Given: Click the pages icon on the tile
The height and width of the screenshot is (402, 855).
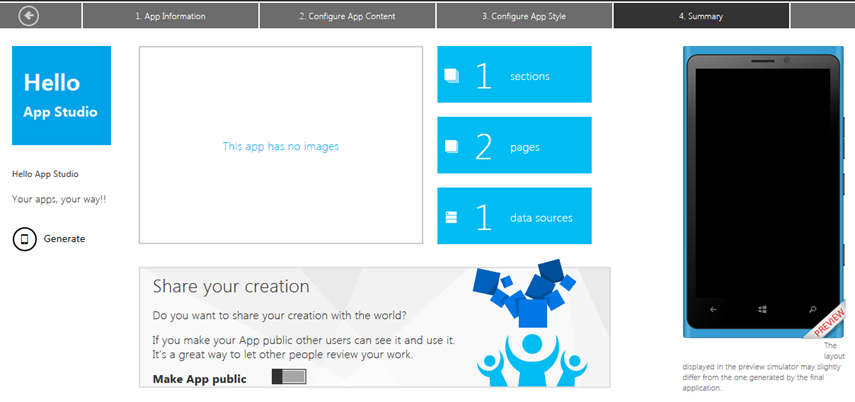Looking at the screenshot, I should [x=451, y=146].
